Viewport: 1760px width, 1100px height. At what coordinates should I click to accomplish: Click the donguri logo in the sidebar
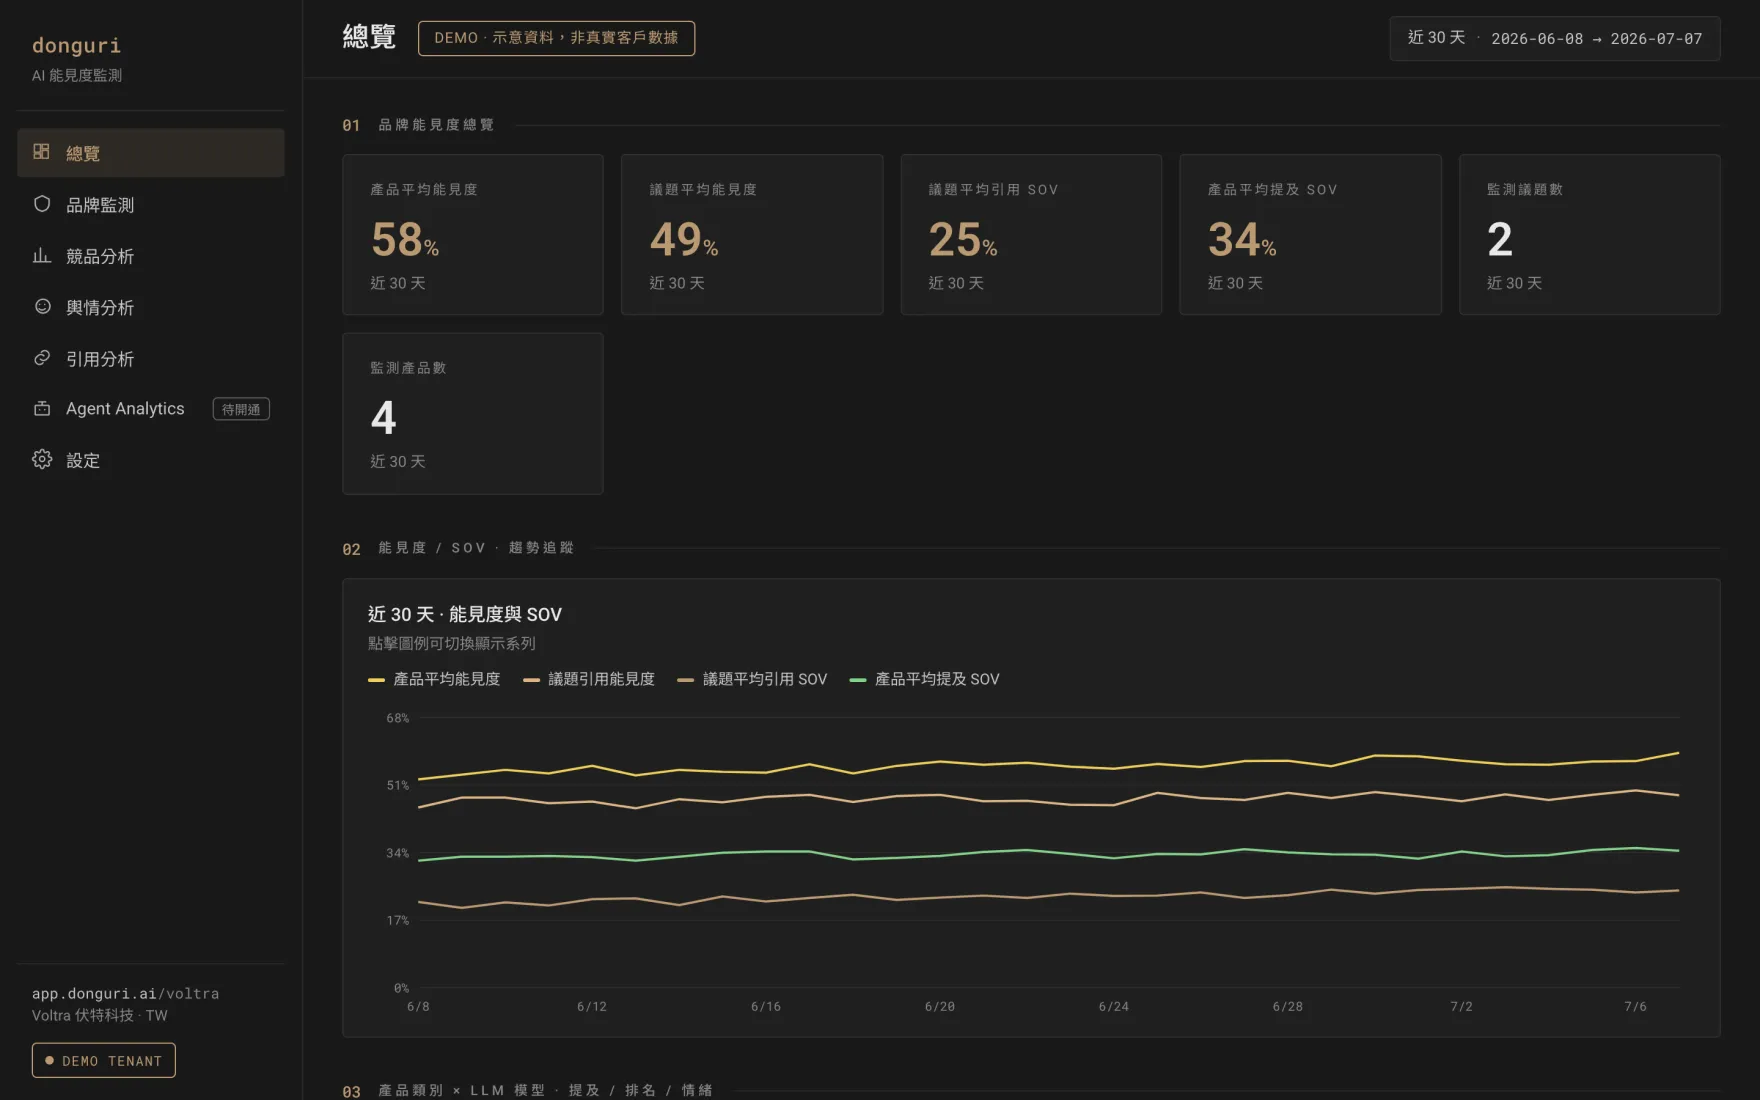(x=76, y=45)
